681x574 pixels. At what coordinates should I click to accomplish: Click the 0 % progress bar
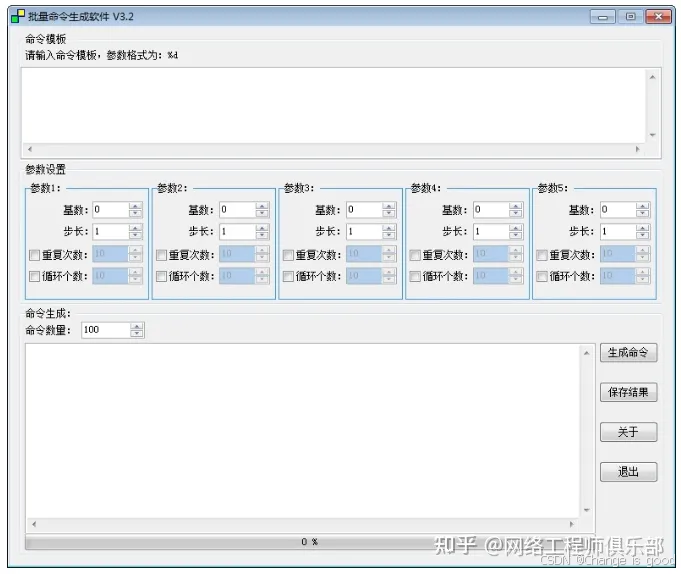pyautogui.click(x=310, y=542)
